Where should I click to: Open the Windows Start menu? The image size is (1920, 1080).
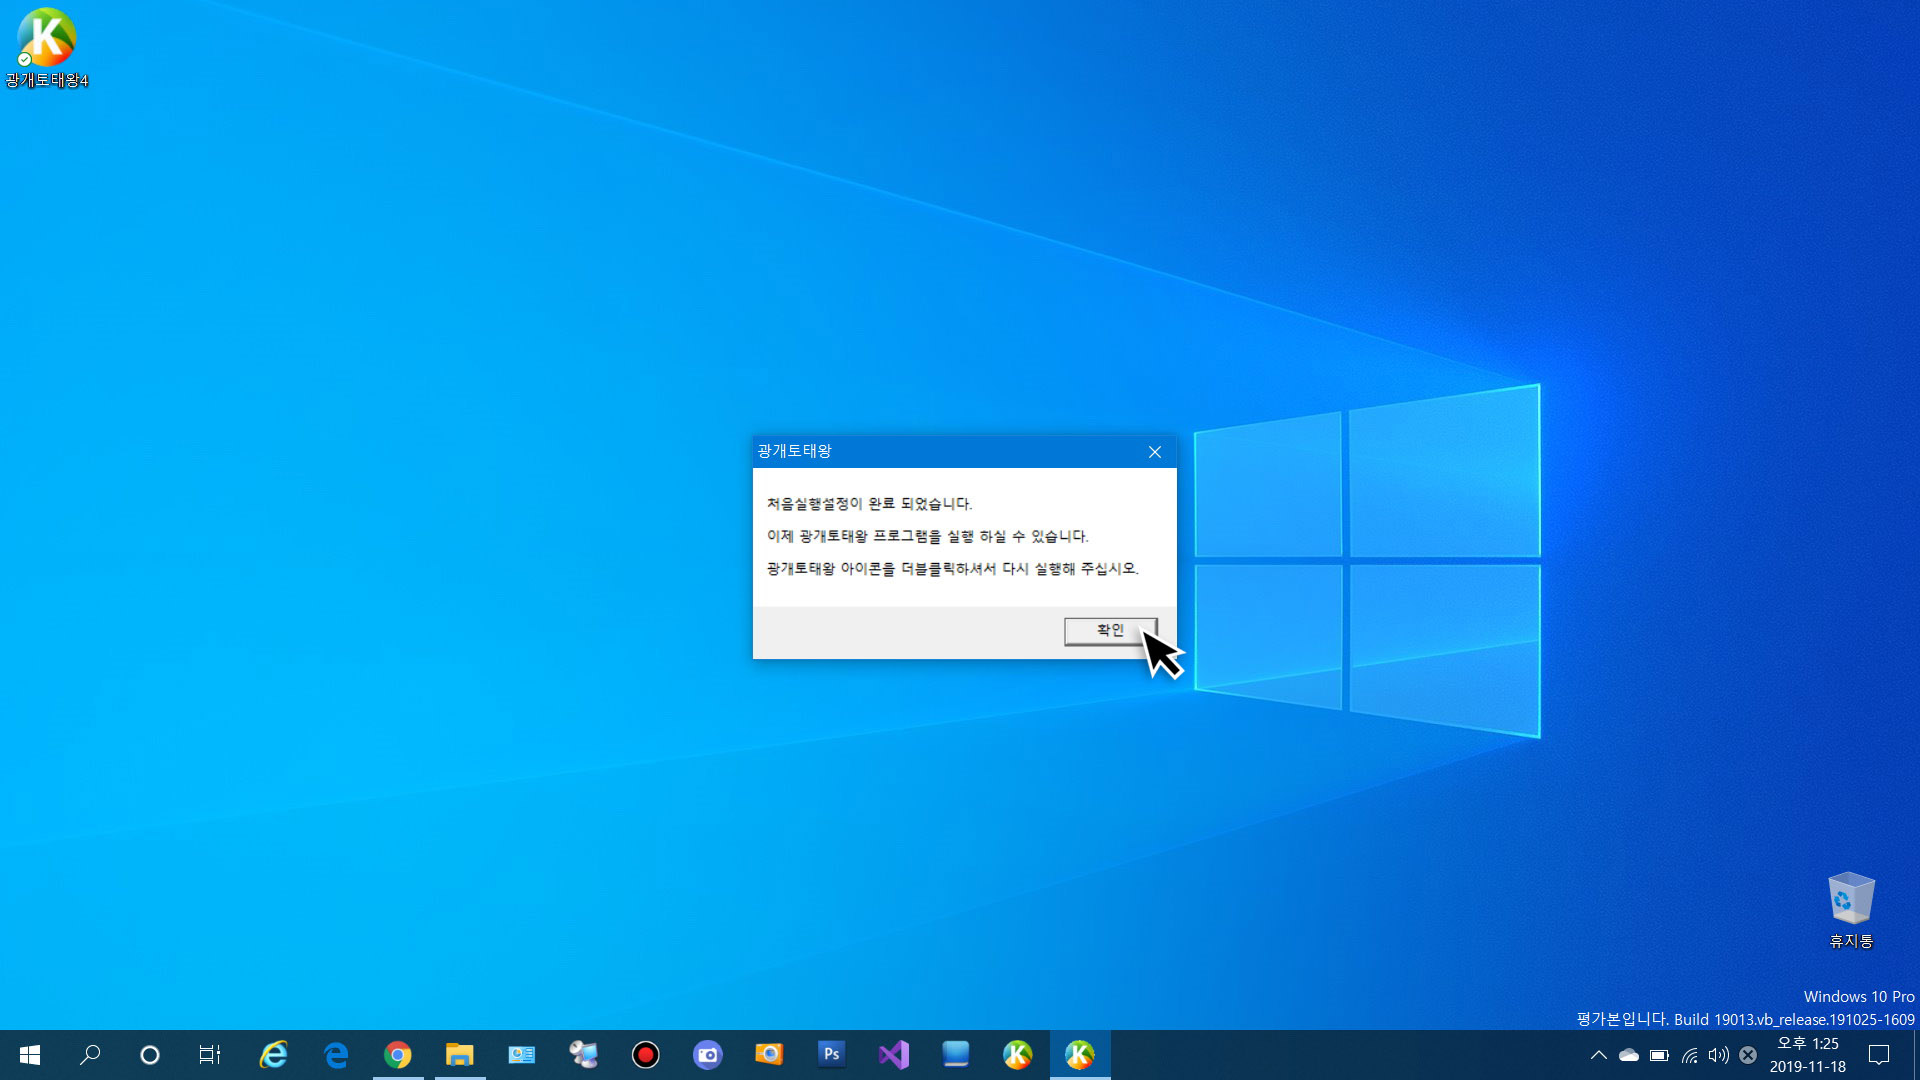pyautogui.click(x=30, y=1055)
